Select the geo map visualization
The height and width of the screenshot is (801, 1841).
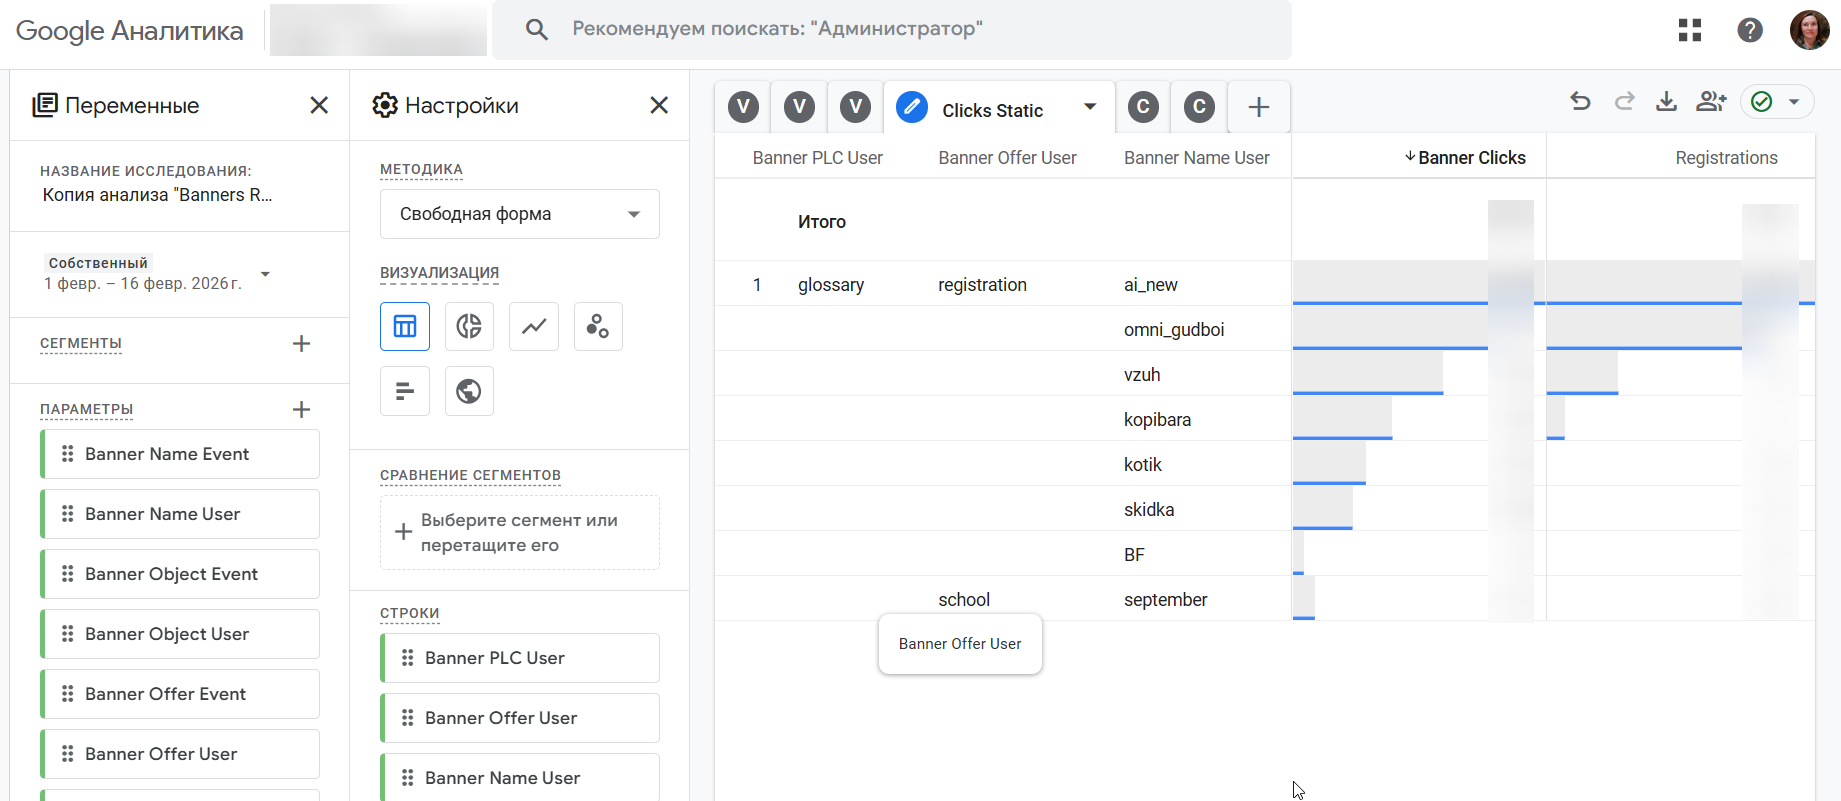tap(469, 391)
